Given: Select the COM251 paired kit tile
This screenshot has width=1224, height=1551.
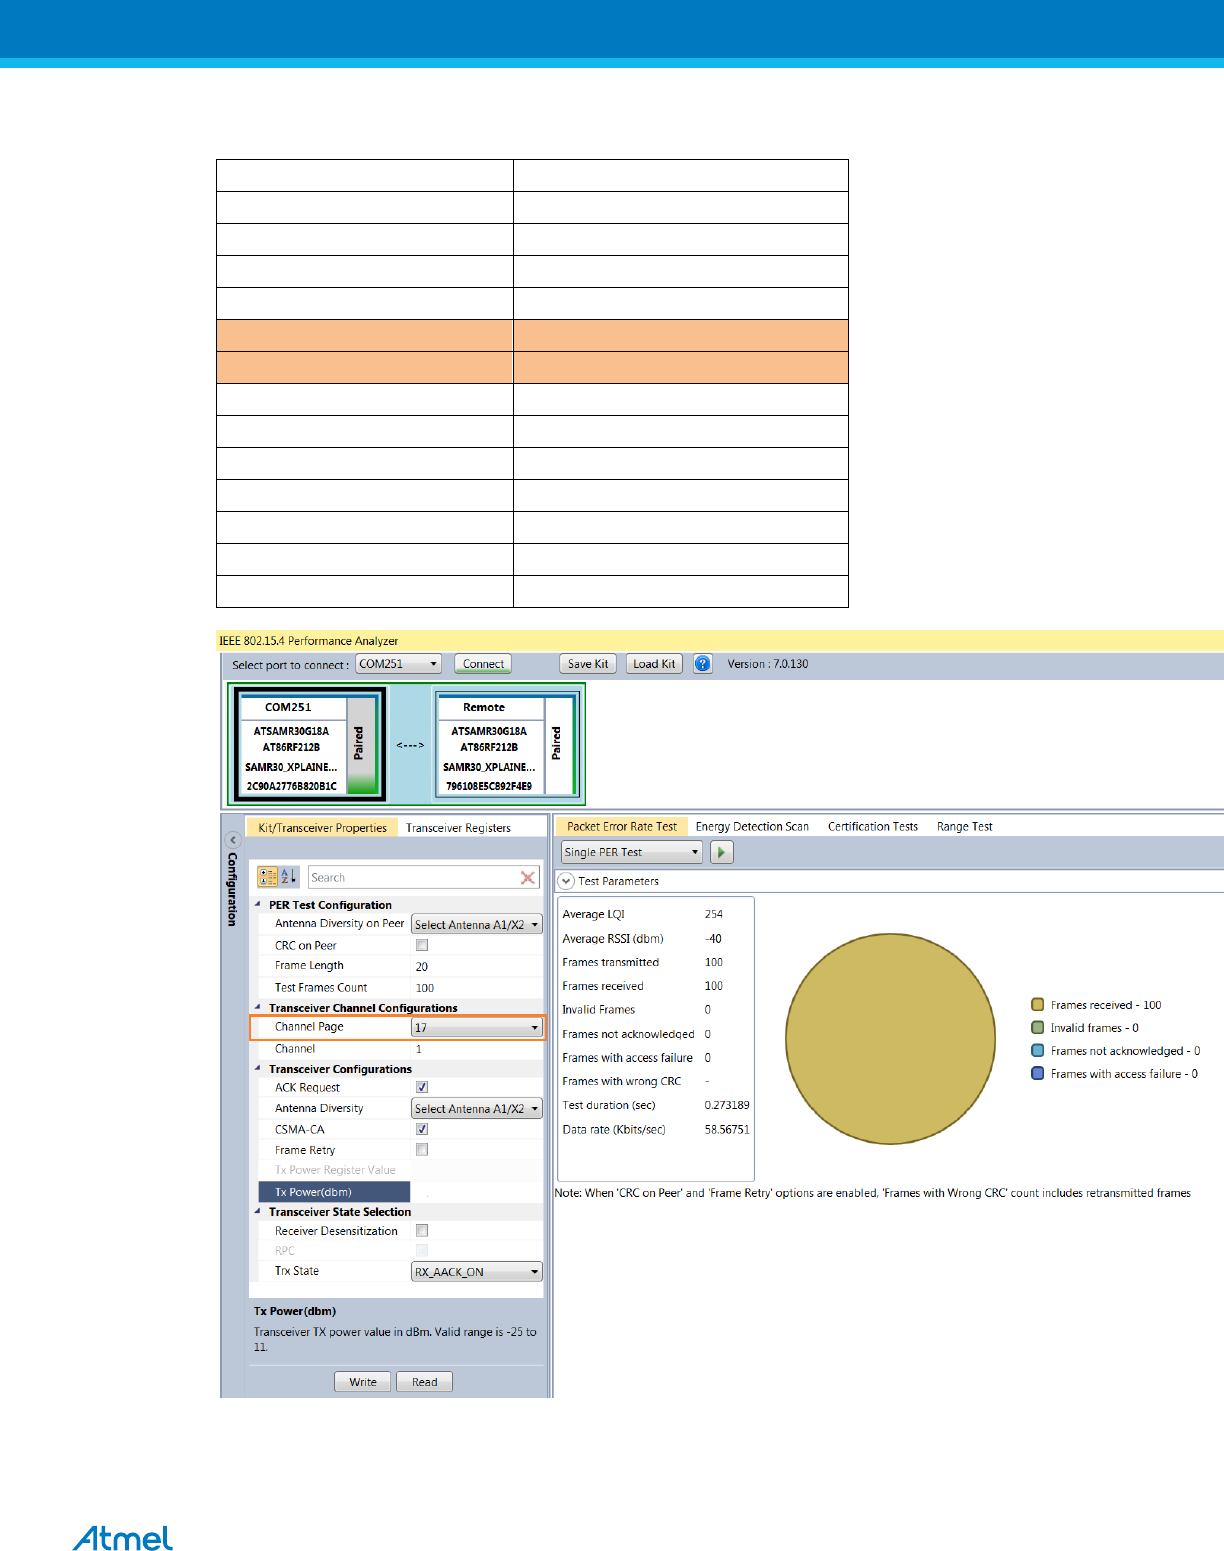Looking at the screenshot, I should 309,745.
